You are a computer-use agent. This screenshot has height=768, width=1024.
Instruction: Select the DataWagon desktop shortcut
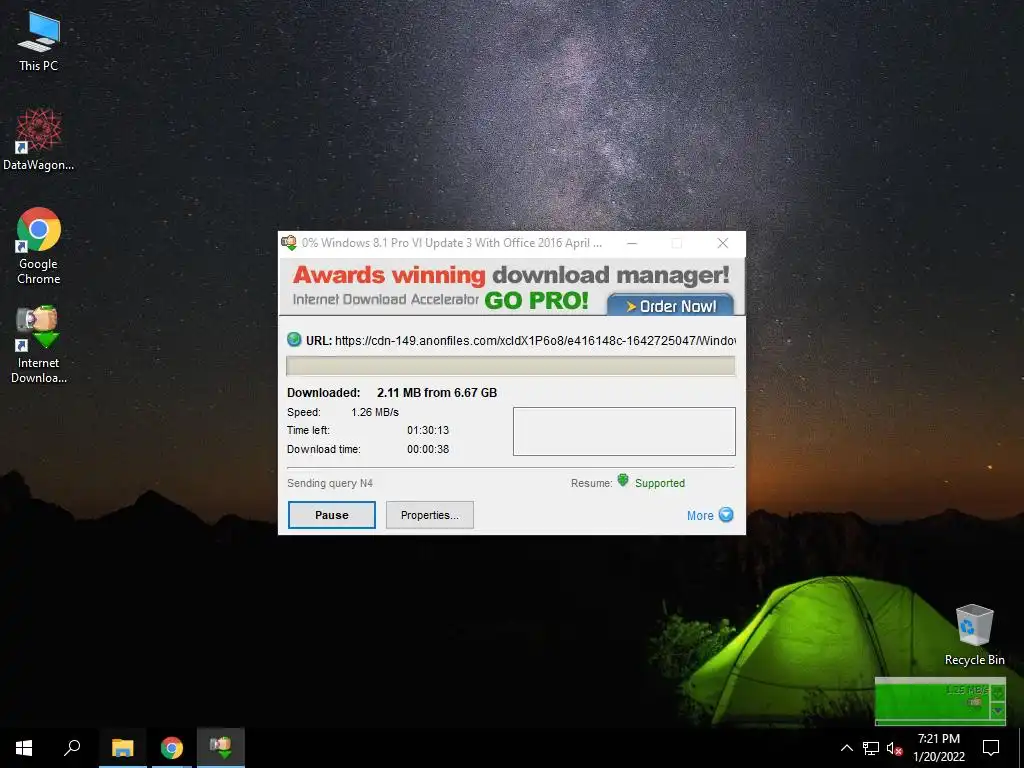click(x=38, y=140)
